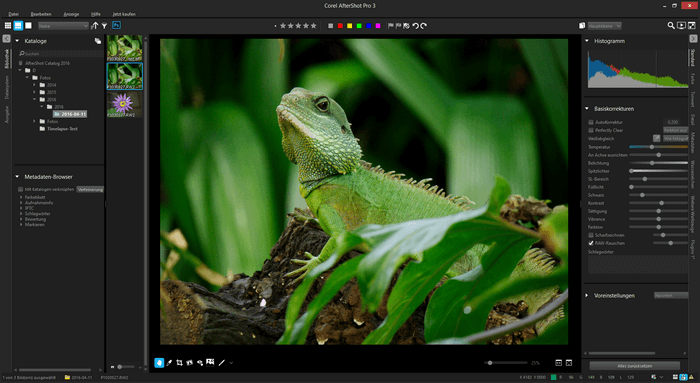The image size is (700, 383).
Task: Expand the 2015 folder node
Action: (x=34, y=92)
